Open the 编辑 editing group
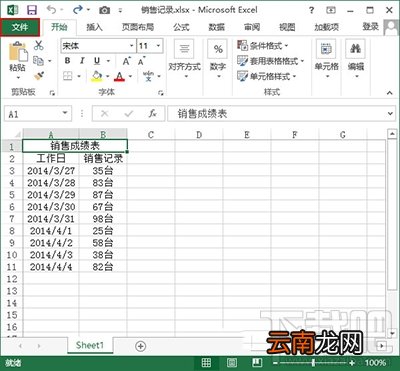 355,60
